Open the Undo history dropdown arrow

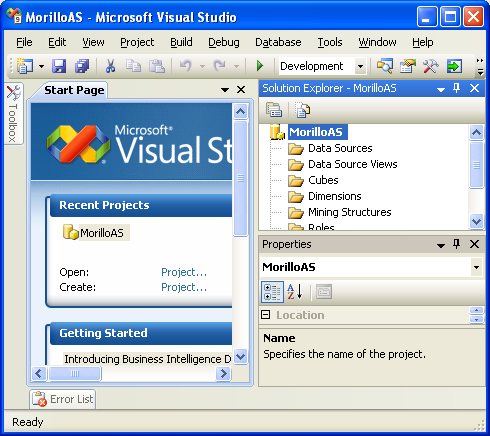(202, 66)
